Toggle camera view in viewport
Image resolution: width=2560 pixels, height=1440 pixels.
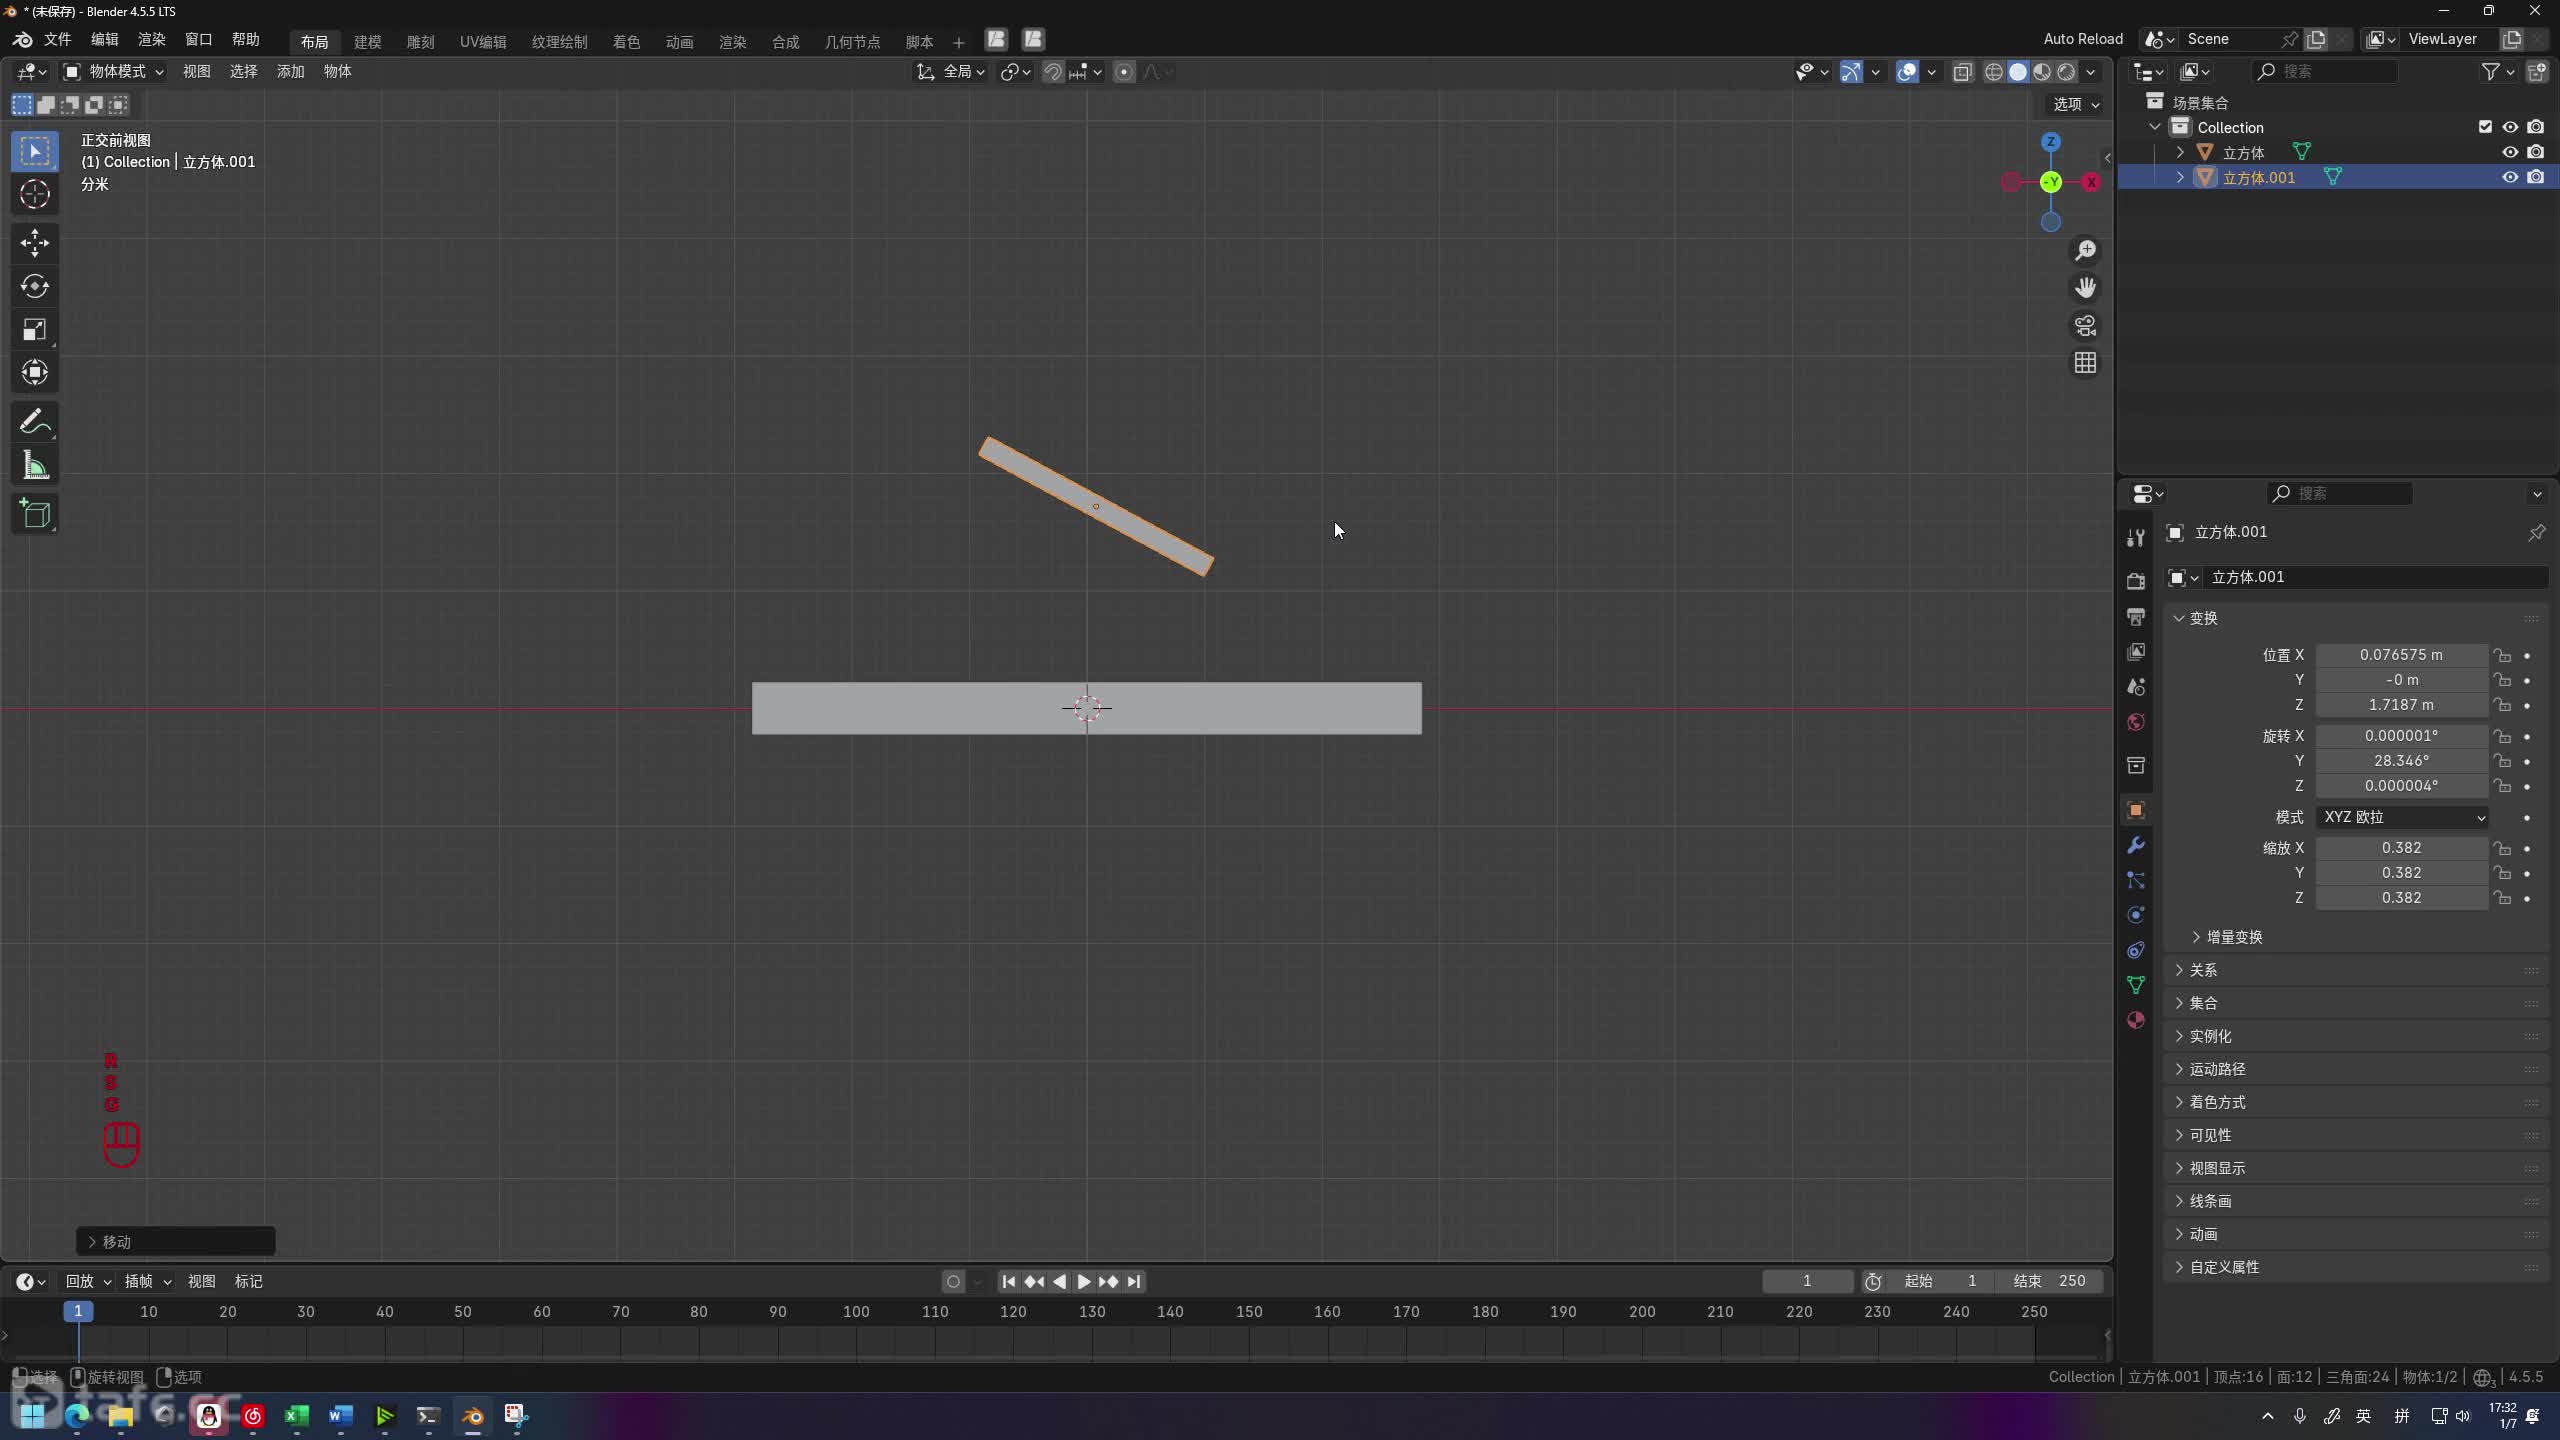pos(2085,326)
